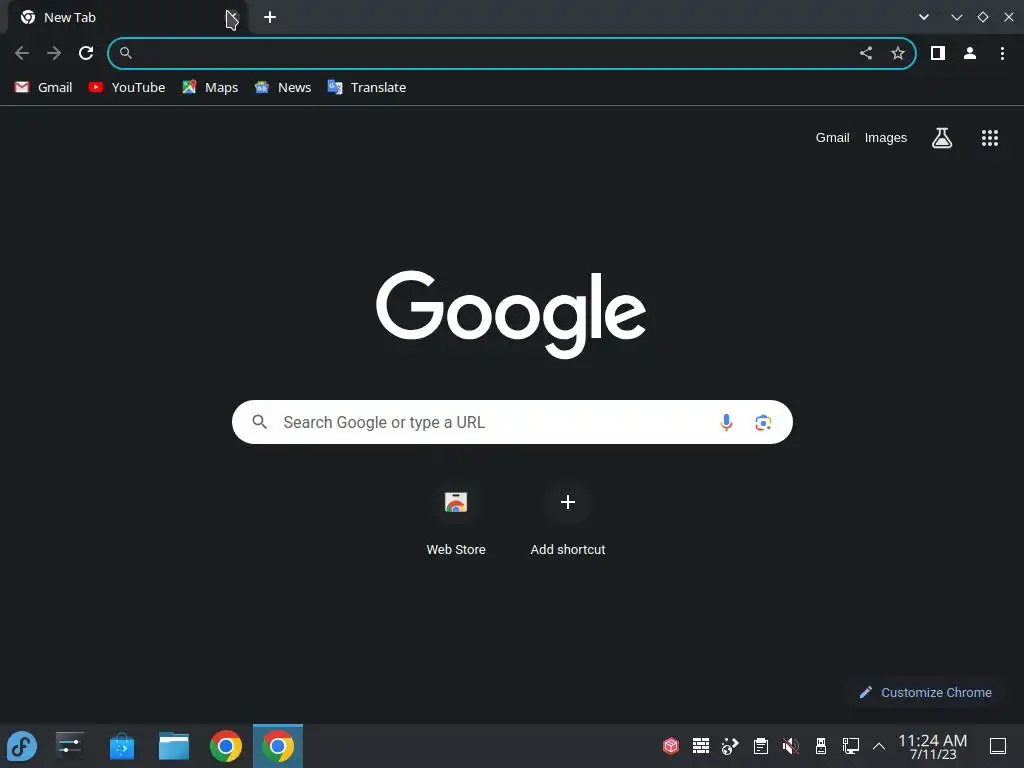This screenshot has width=1024, height=768.
Task: Open a new tab with plus button
Action: pos(270,18)
